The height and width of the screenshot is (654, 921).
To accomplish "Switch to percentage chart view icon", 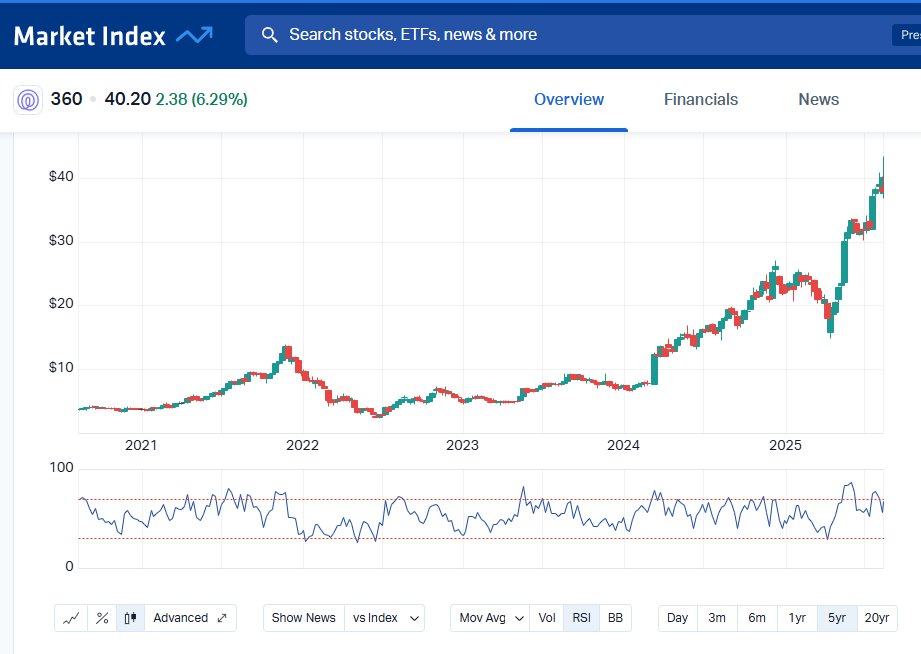I will (x=102, y=618).
